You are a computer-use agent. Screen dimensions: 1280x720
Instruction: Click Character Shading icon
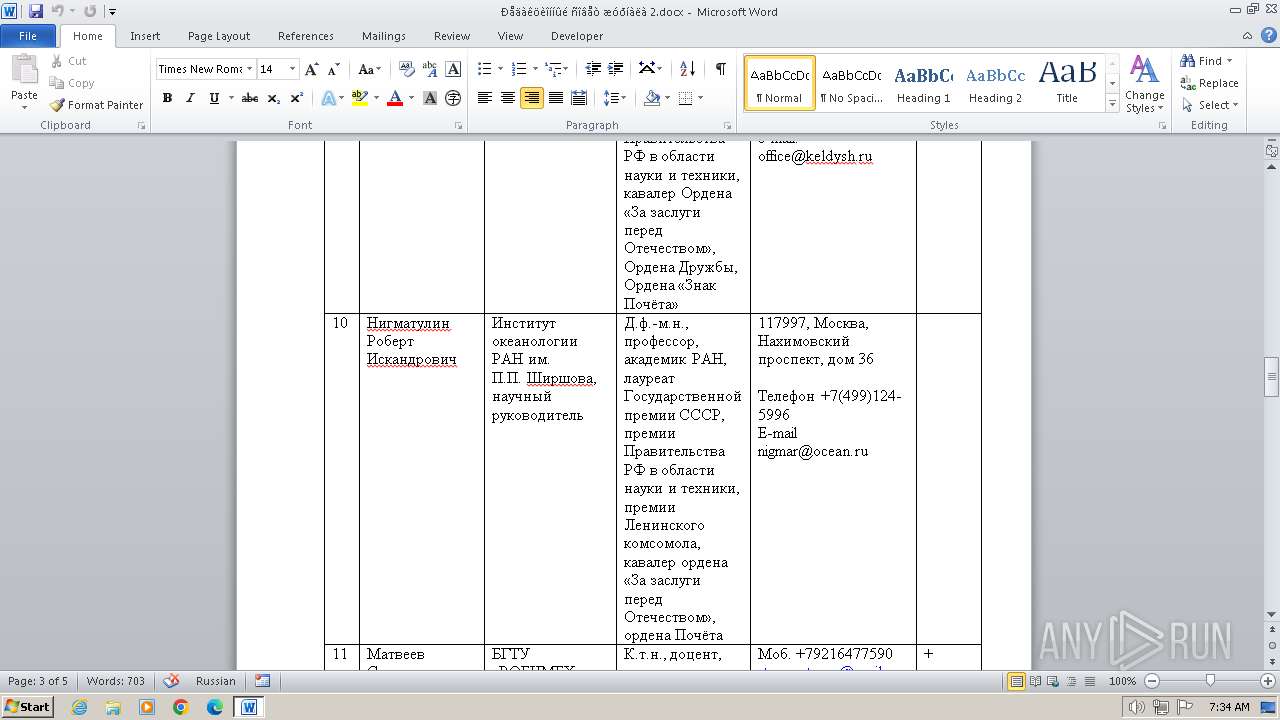pyautogui.click(x=430, y=98)
